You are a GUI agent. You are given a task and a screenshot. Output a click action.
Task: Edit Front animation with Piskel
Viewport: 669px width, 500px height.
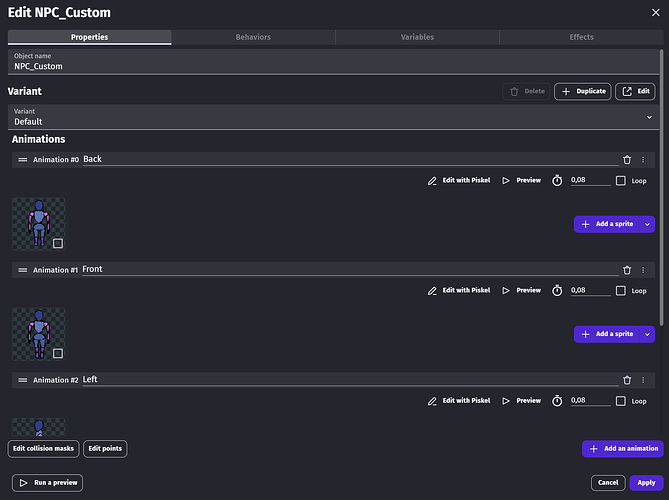pyautogui.click(x=459, y=291)
